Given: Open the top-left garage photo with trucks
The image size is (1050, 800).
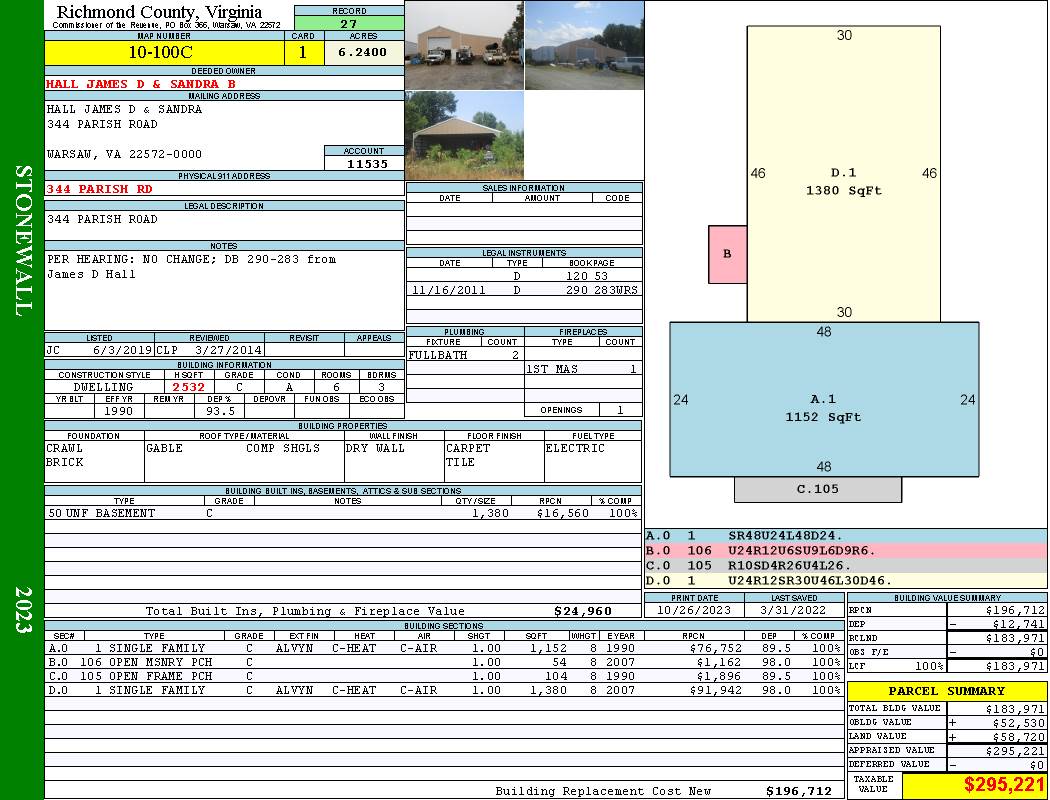Looking at the screenshot, I should click(x=464, y=46).
